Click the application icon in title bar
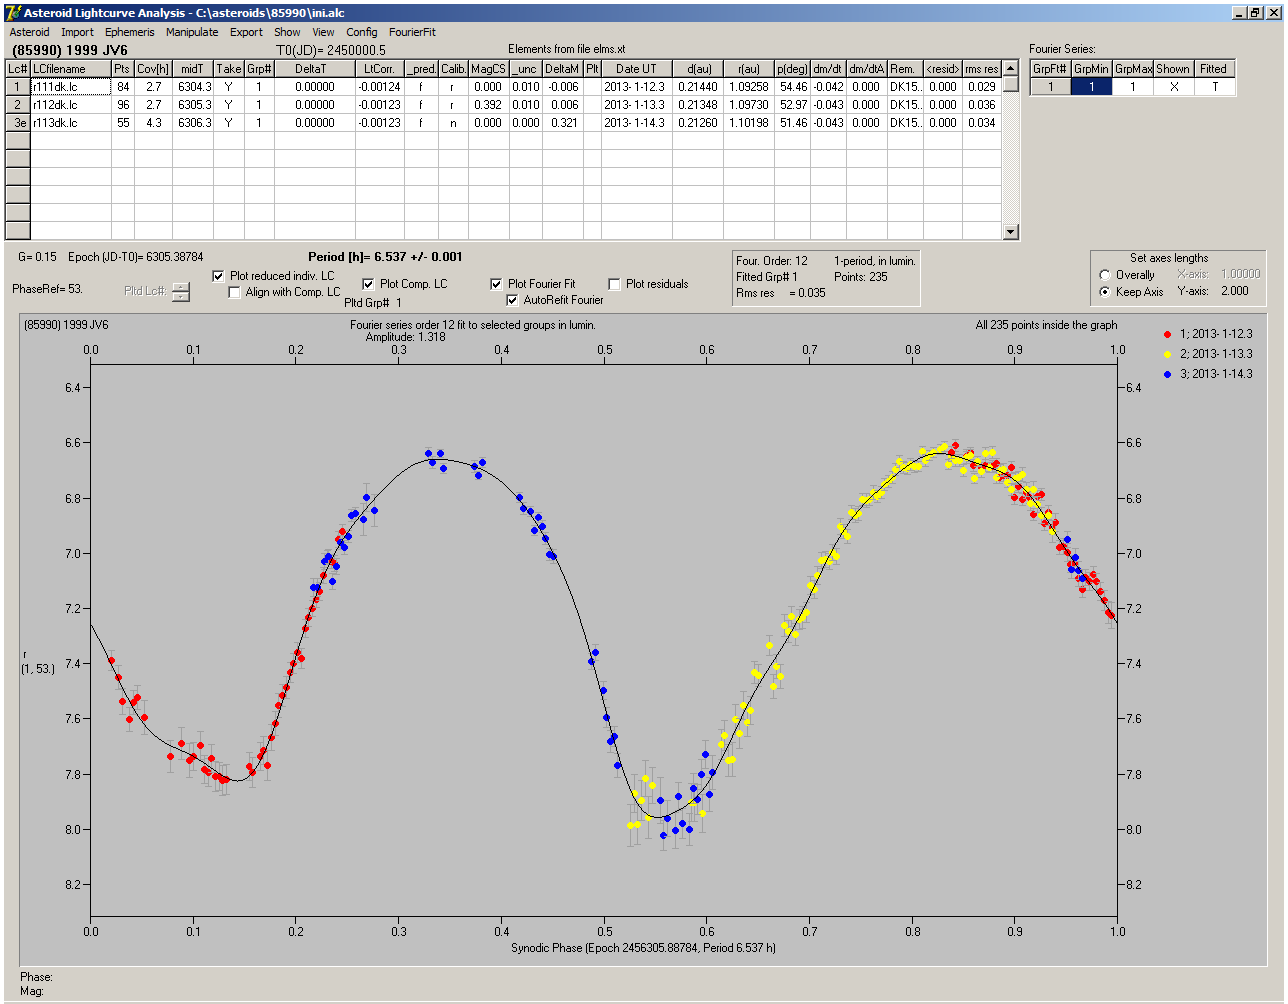Screen dimensions: 1288x1004 point(12,12)
